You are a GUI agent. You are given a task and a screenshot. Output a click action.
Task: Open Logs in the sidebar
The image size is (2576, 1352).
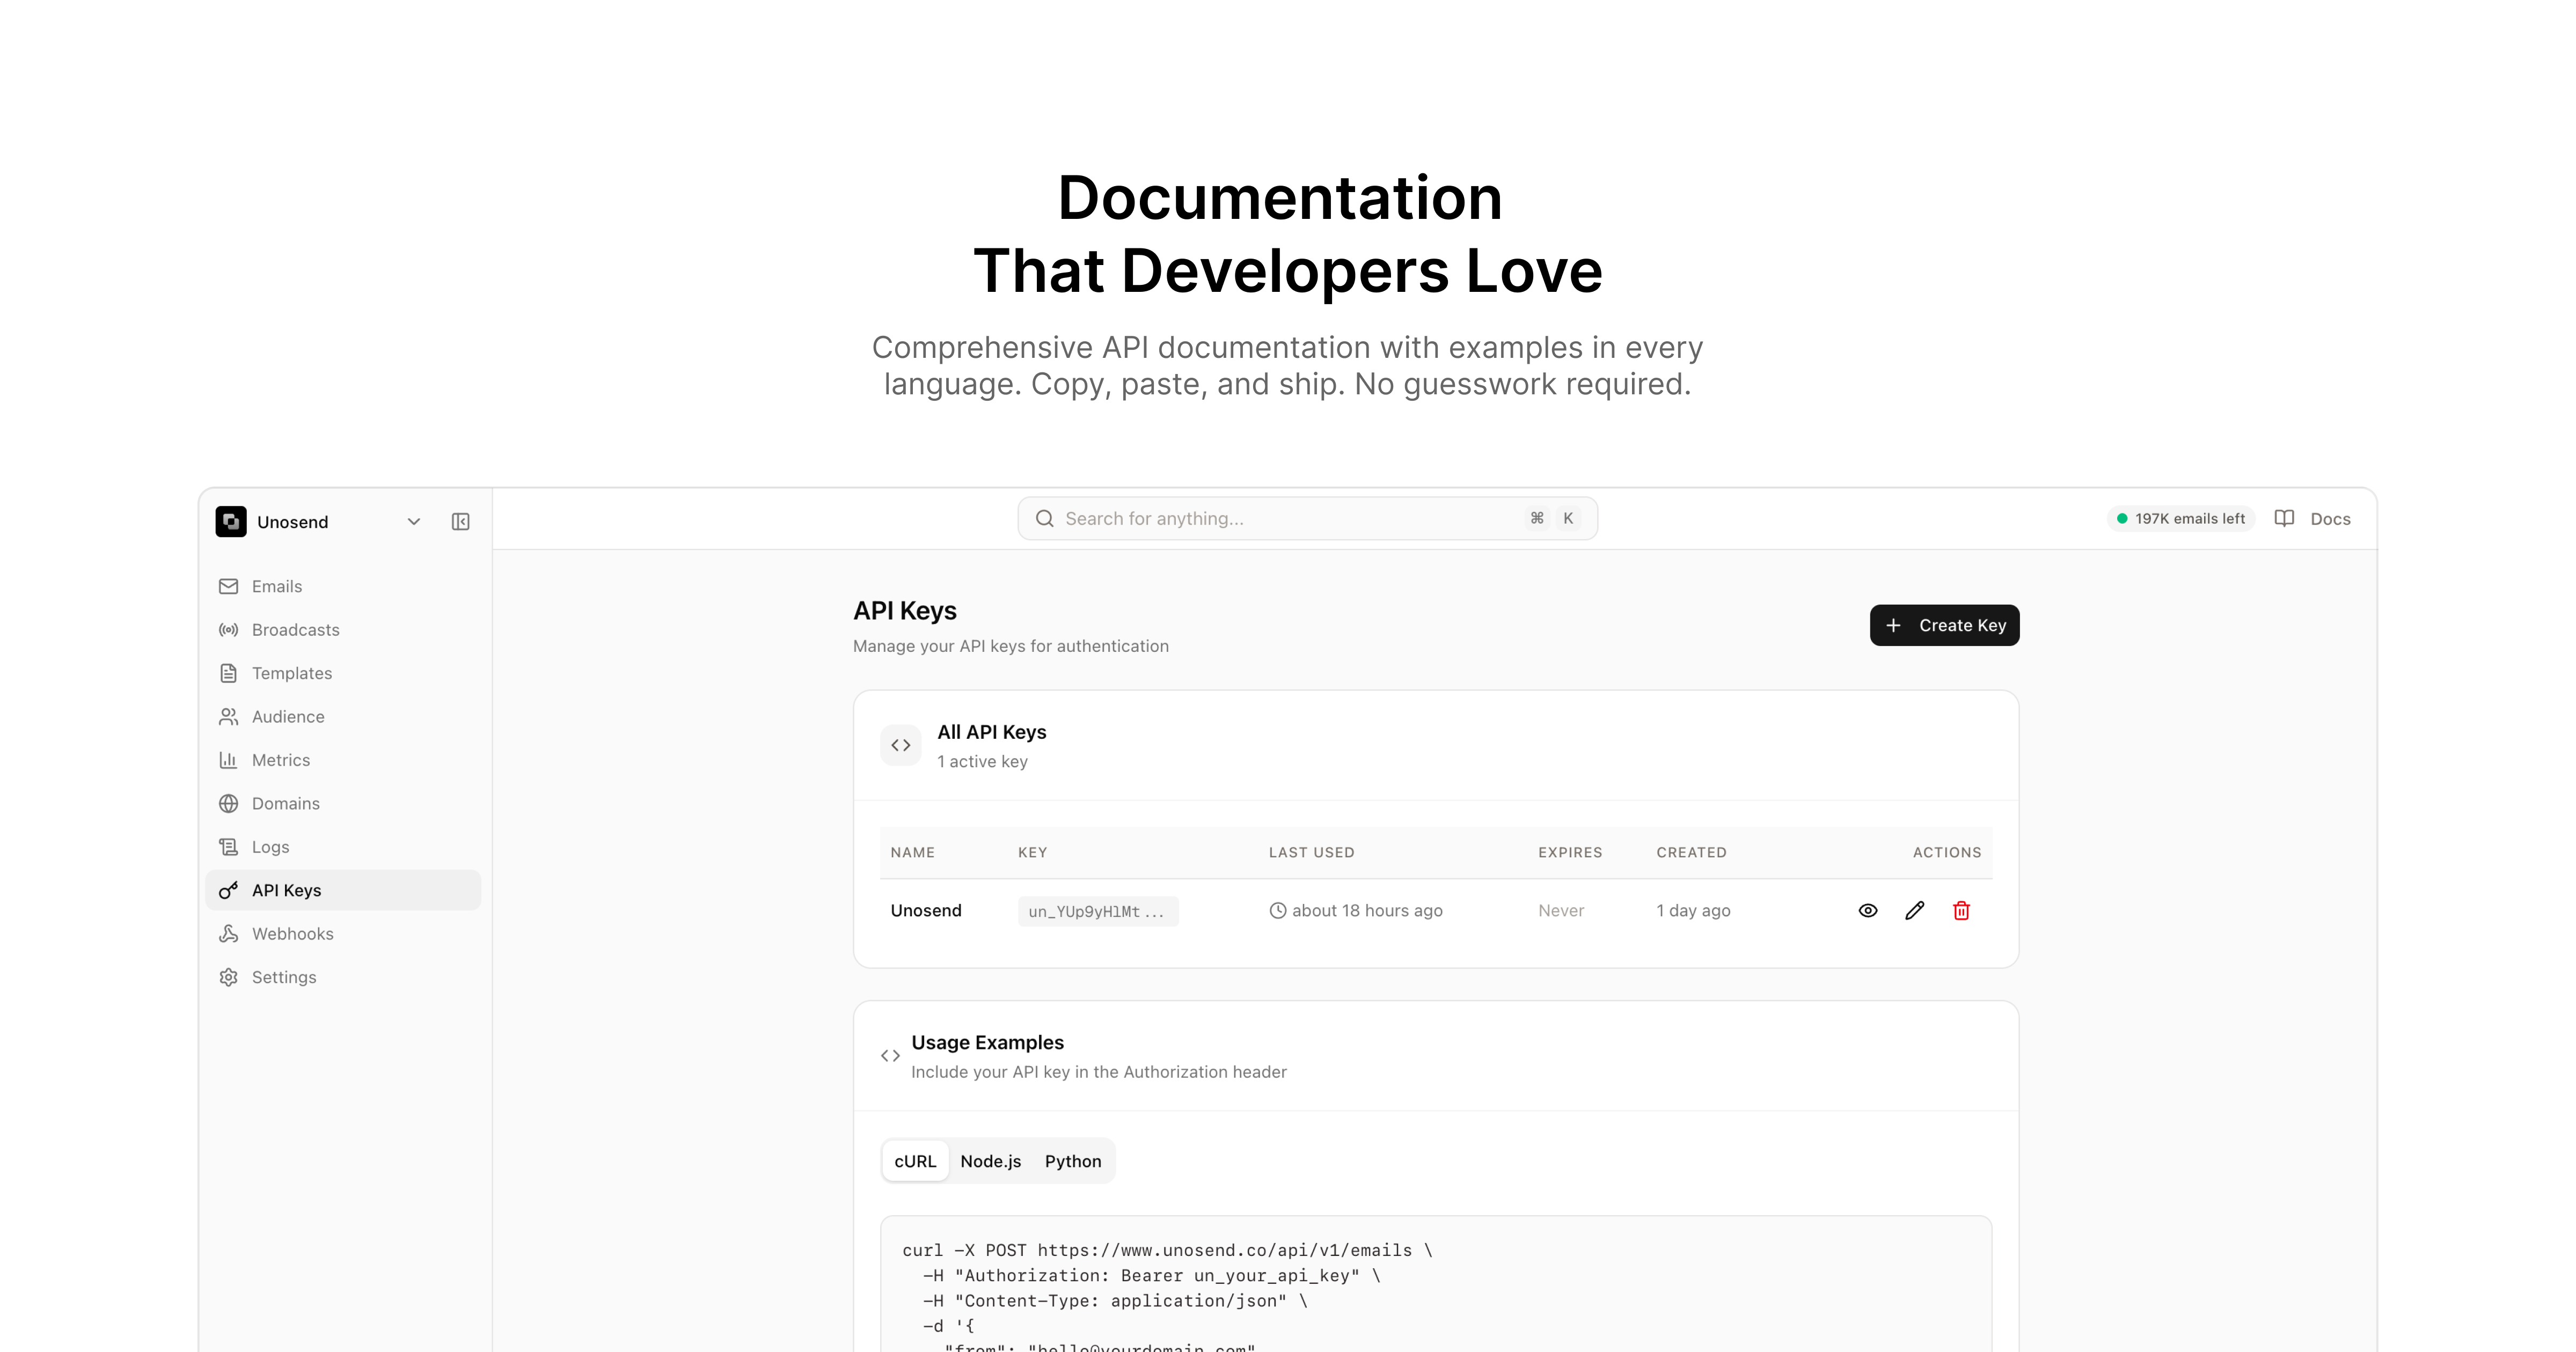point(270,847)
